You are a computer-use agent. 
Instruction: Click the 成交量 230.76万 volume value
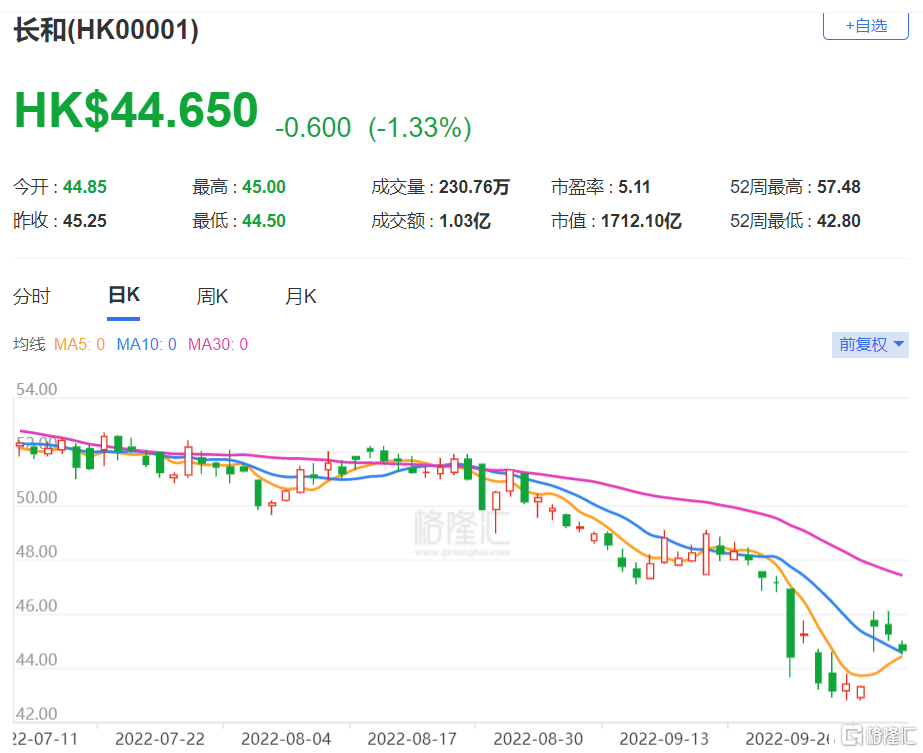tap(474, 187)
